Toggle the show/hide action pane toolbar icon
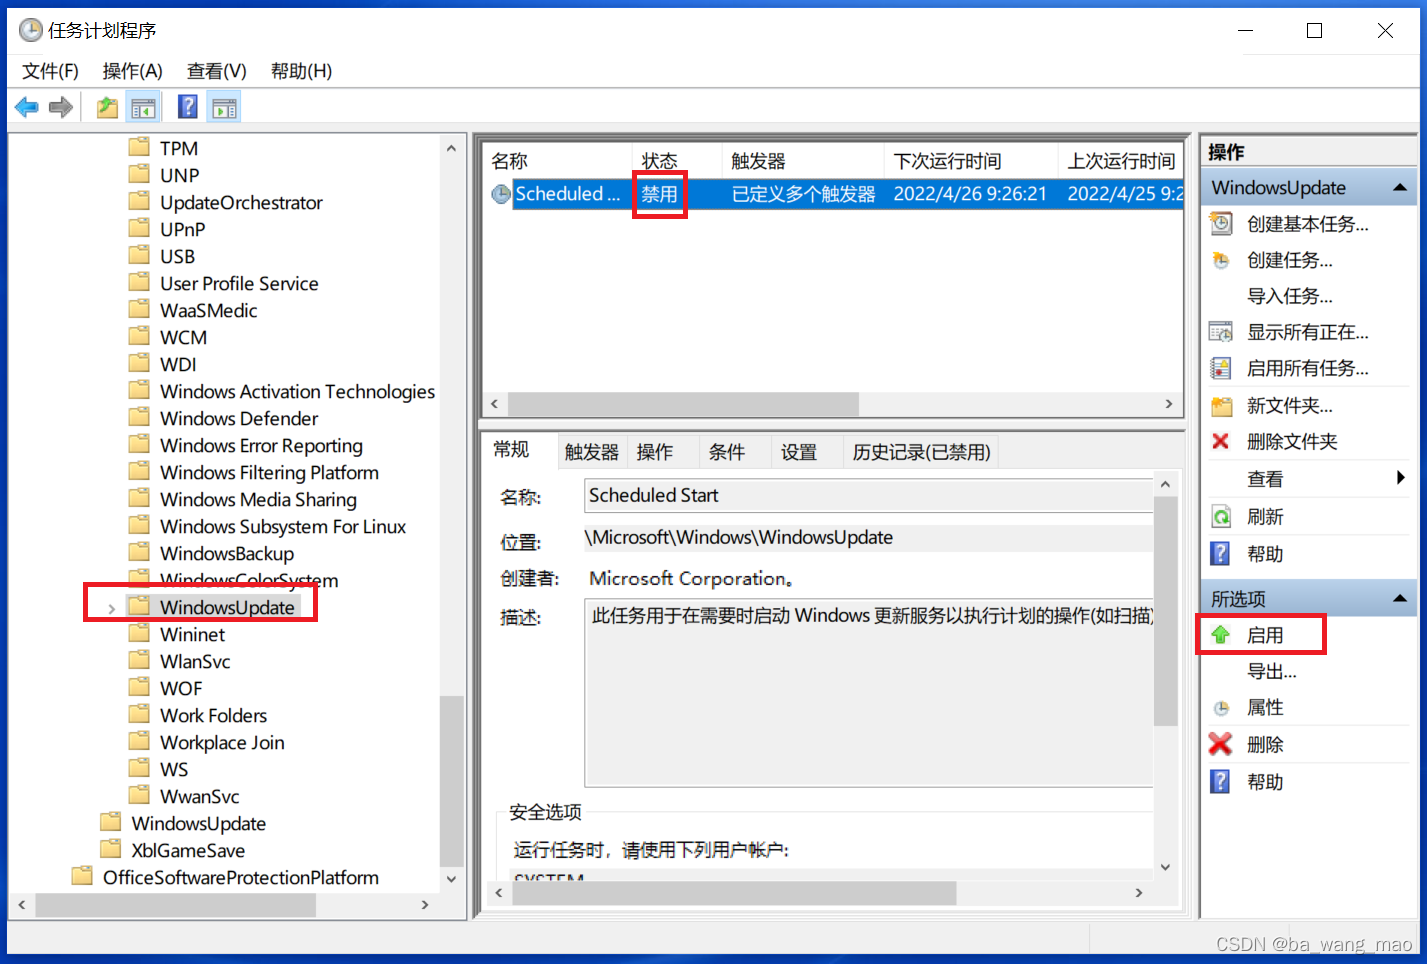The image size is (1427, 964). (224, 107)
